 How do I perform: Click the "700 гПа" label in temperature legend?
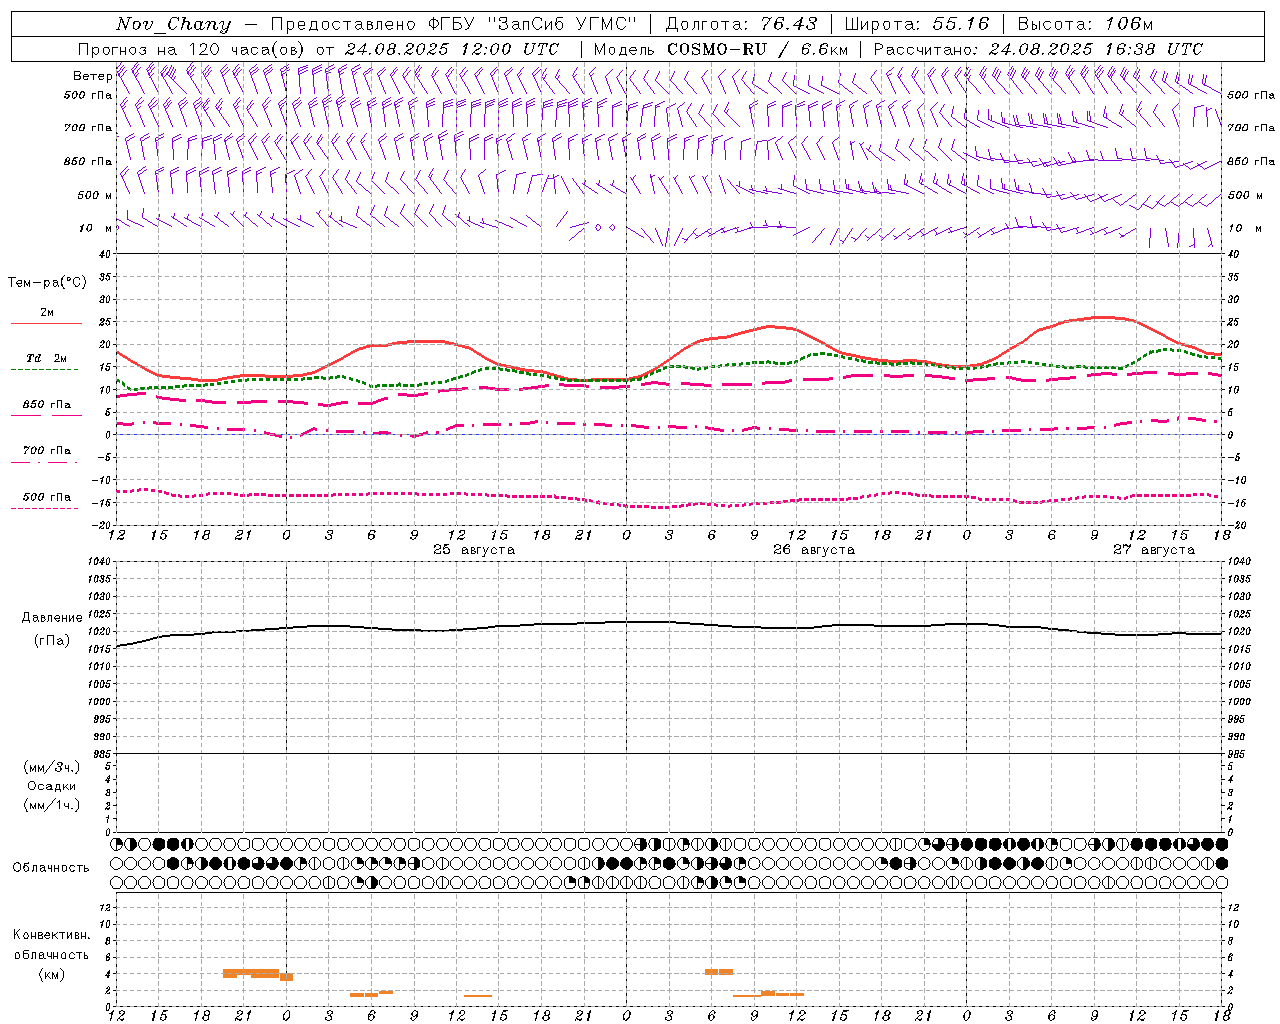[46, 450]
